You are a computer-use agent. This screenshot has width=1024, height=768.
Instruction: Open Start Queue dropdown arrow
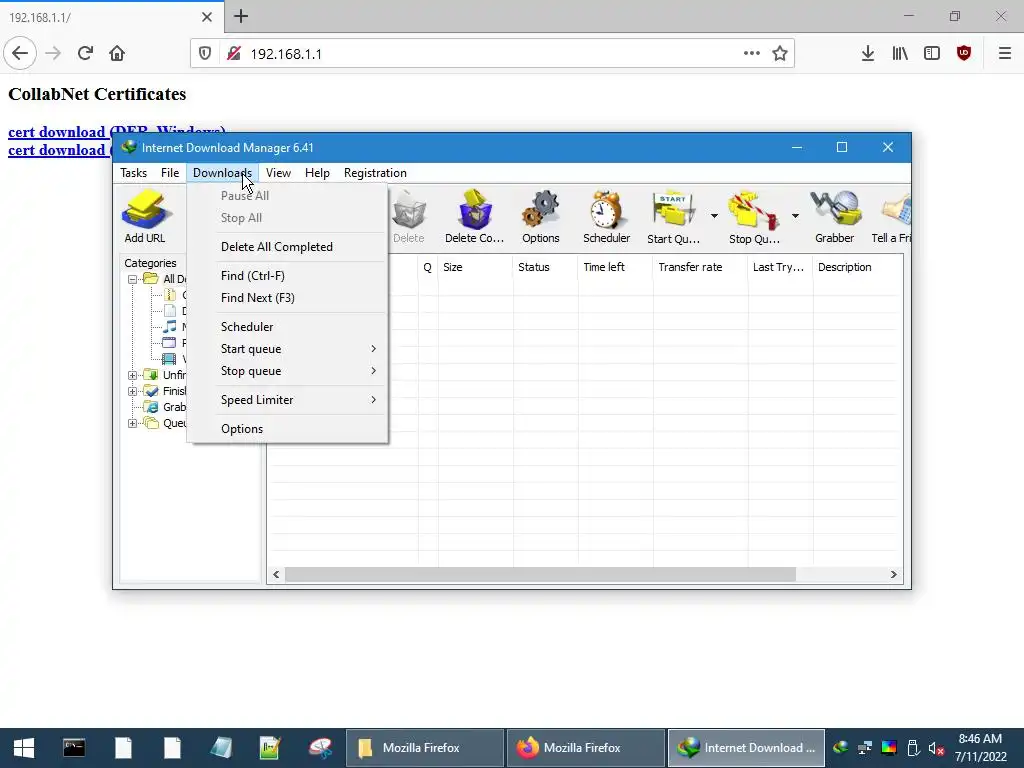[x=714, y=216]
